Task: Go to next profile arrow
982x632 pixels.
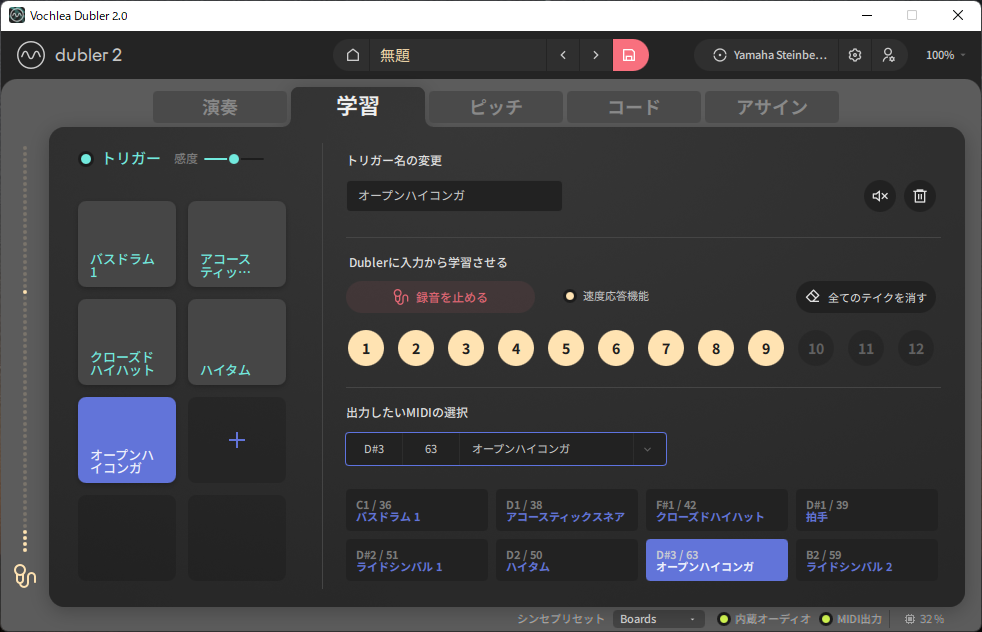Action: [596, 55]
